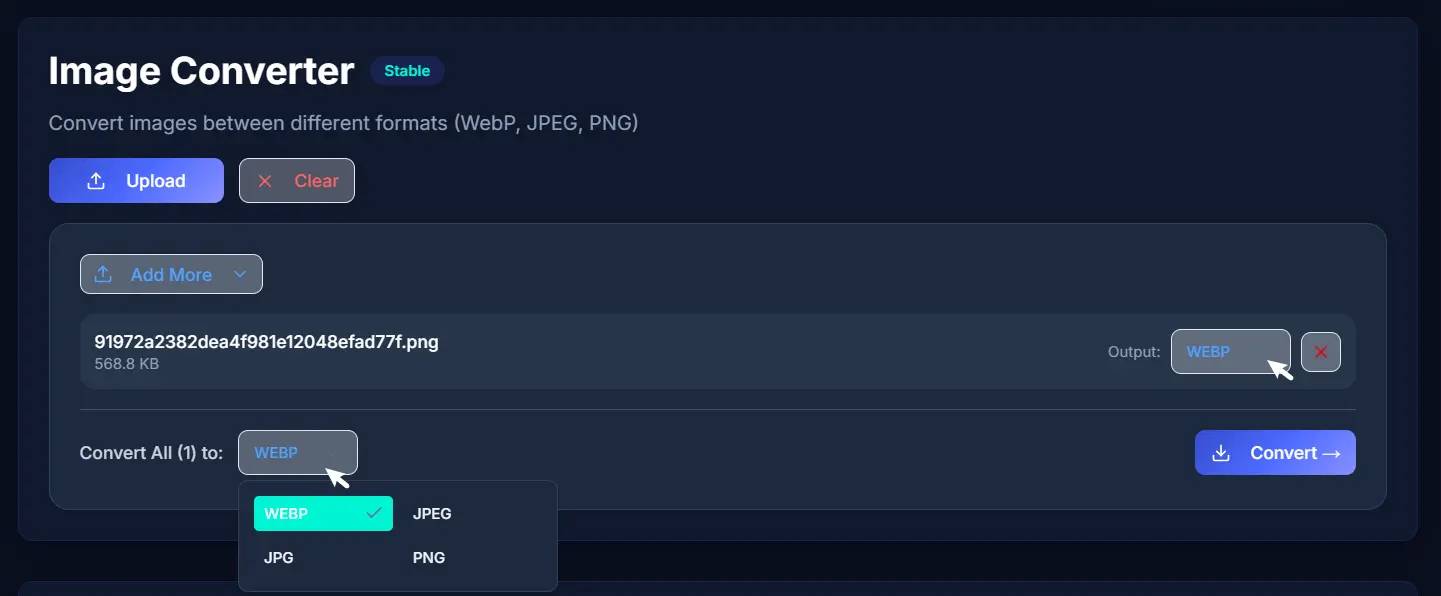1441x596 pixels.
Task: Click the file name 91972a2382dea4f981e12048efad77f.png
Action: (266, 342)
